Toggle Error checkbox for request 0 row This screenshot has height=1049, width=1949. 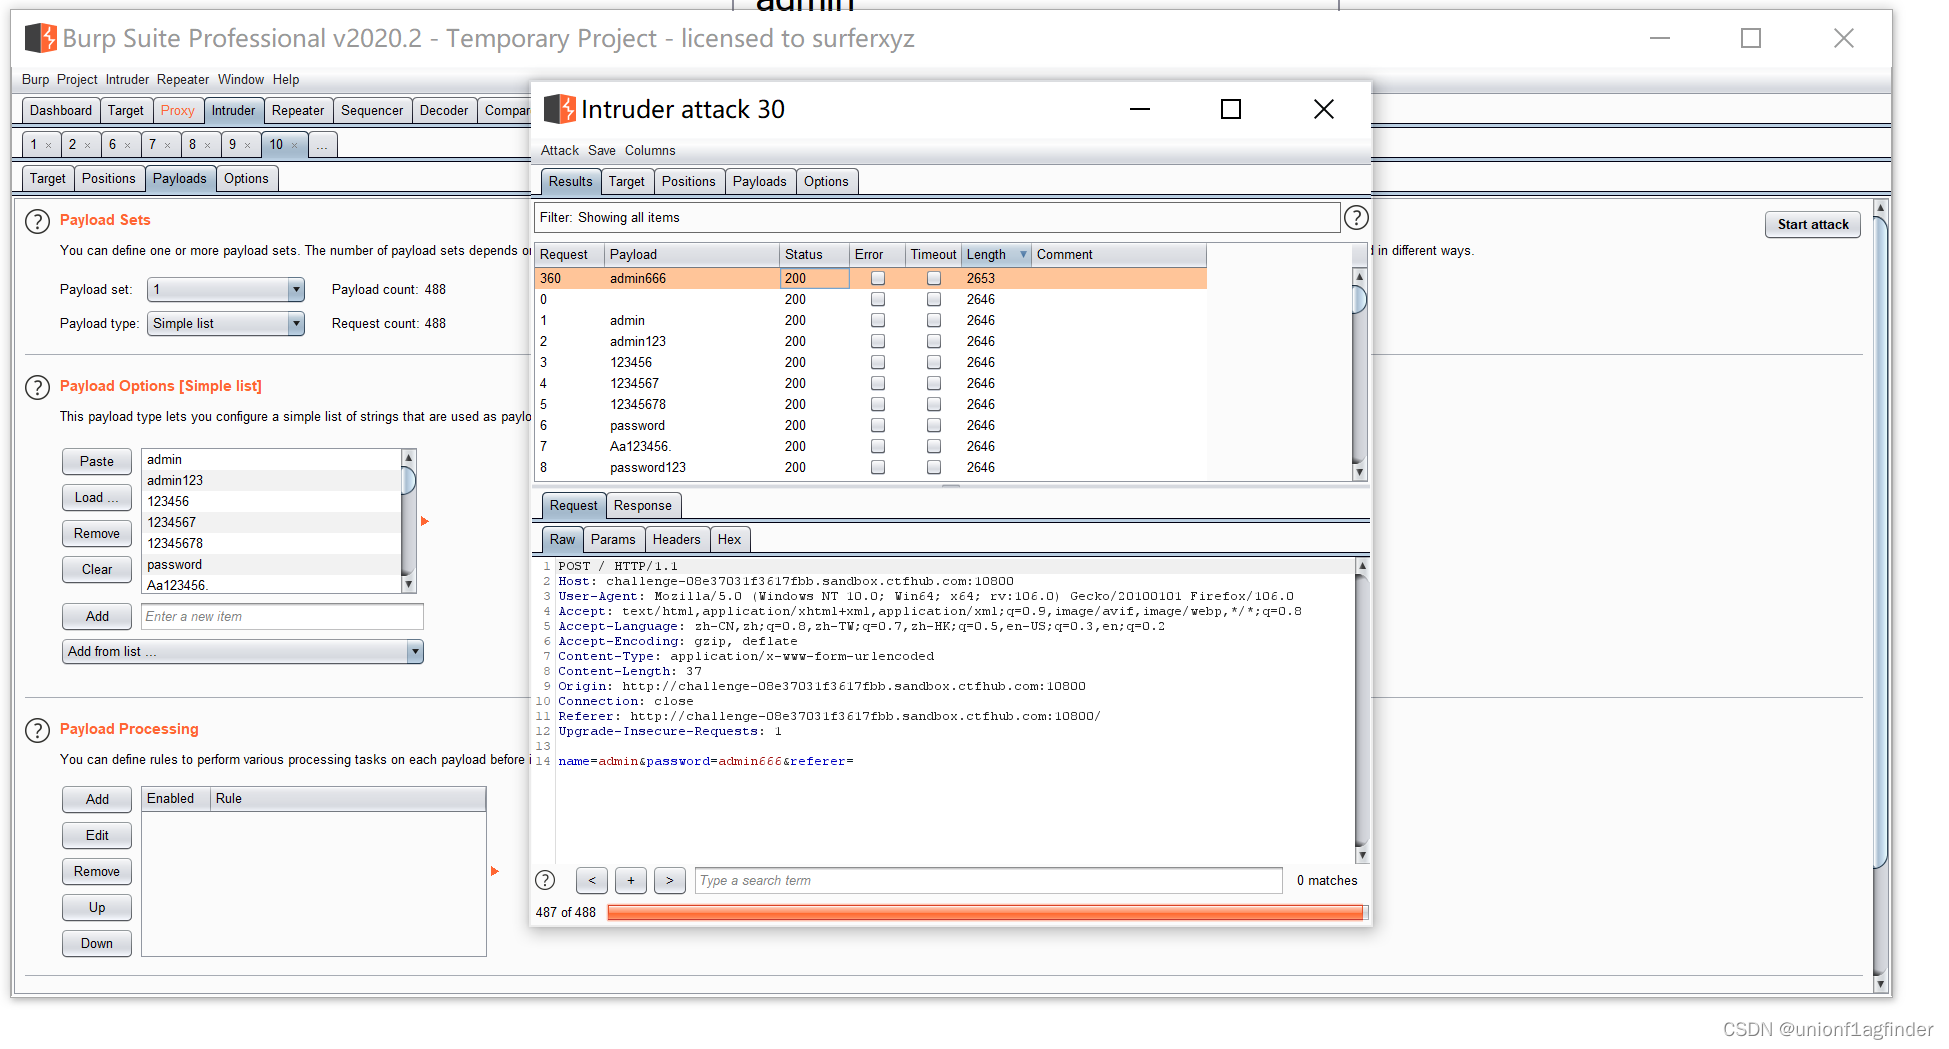click(878, 300)
